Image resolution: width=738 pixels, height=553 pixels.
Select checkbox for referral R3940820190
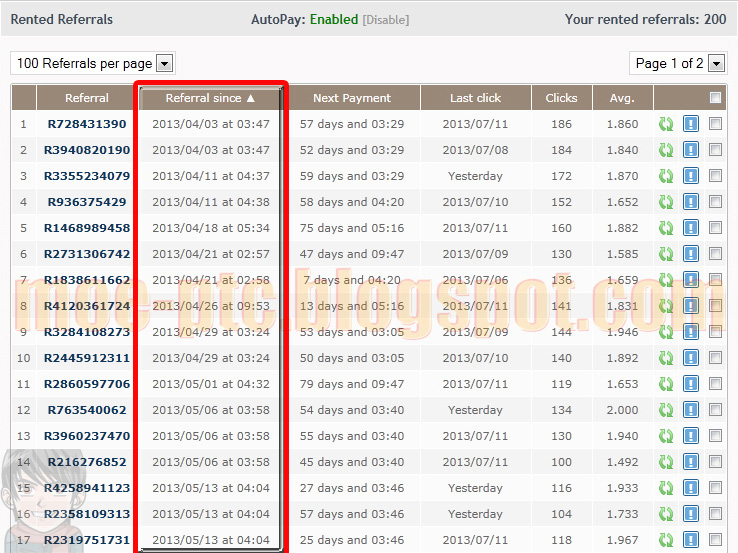(715, 150)
